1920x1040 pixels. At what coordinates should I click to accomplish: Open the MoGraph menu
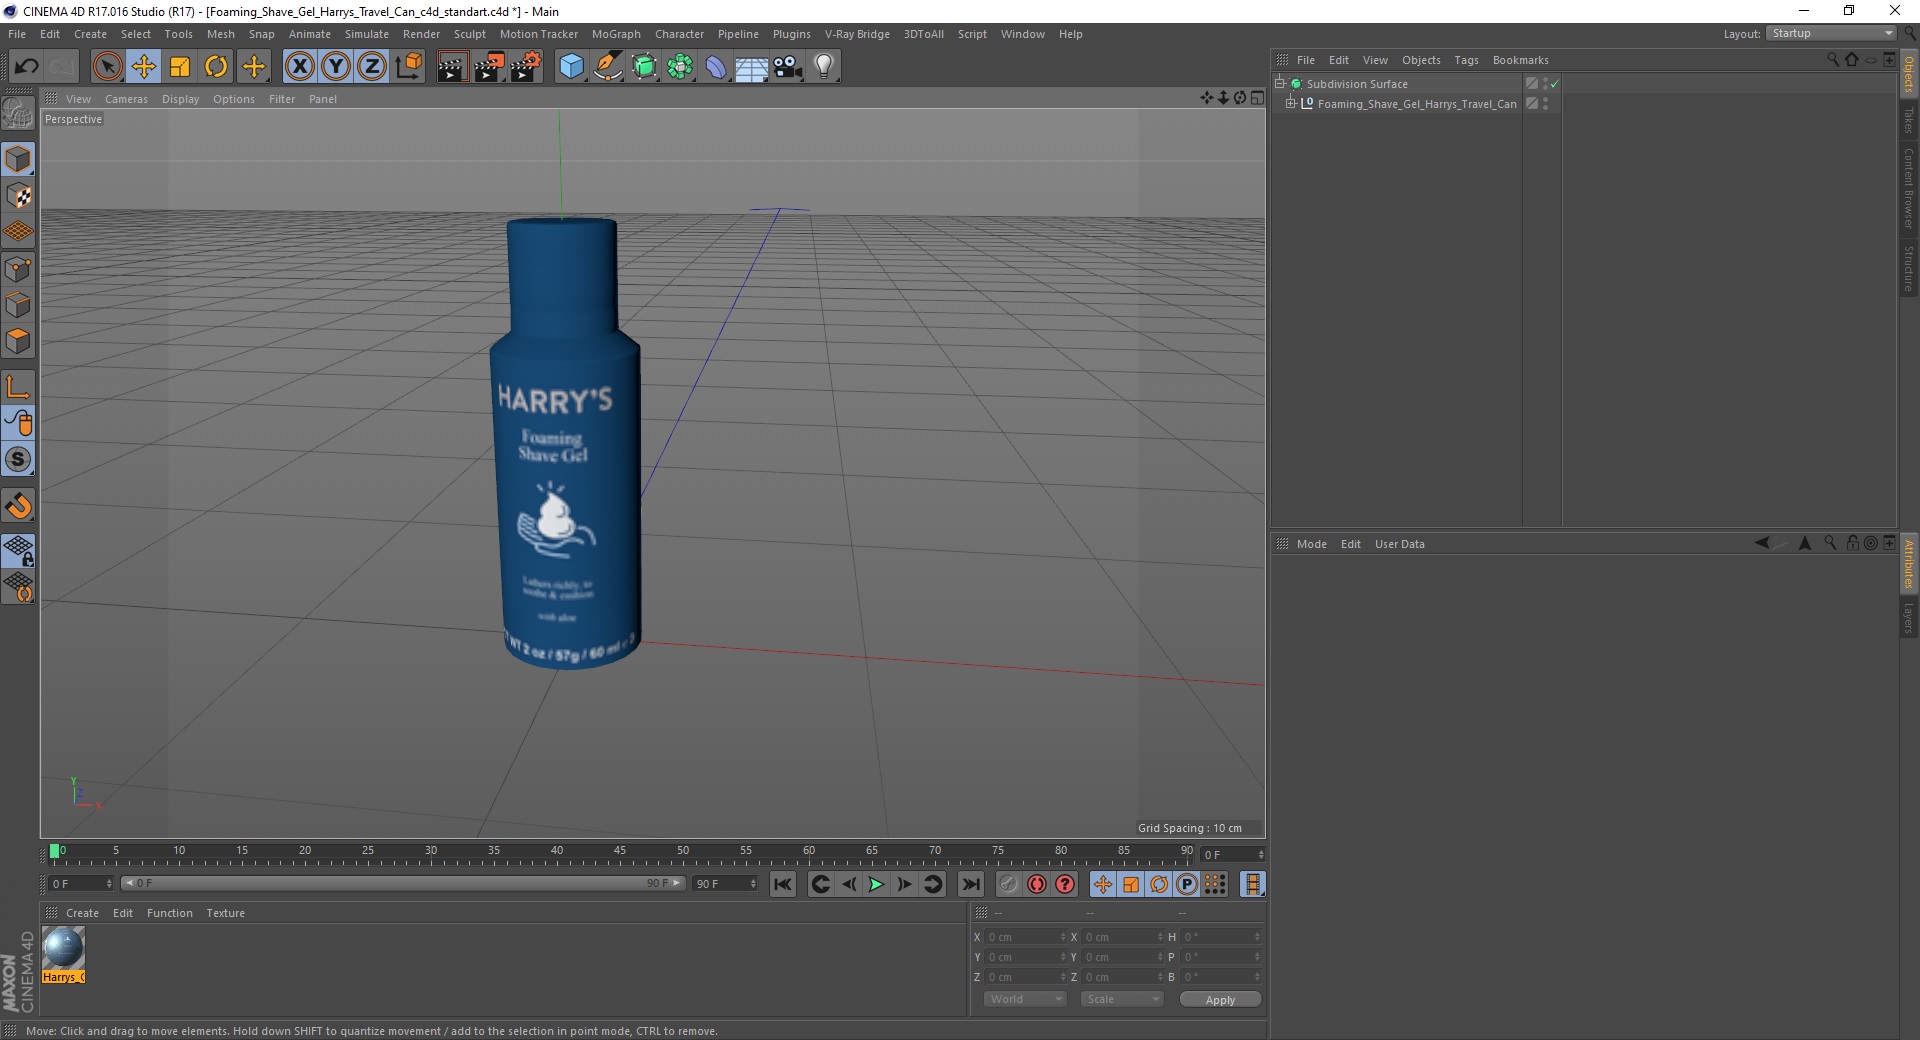click(616, 34)
